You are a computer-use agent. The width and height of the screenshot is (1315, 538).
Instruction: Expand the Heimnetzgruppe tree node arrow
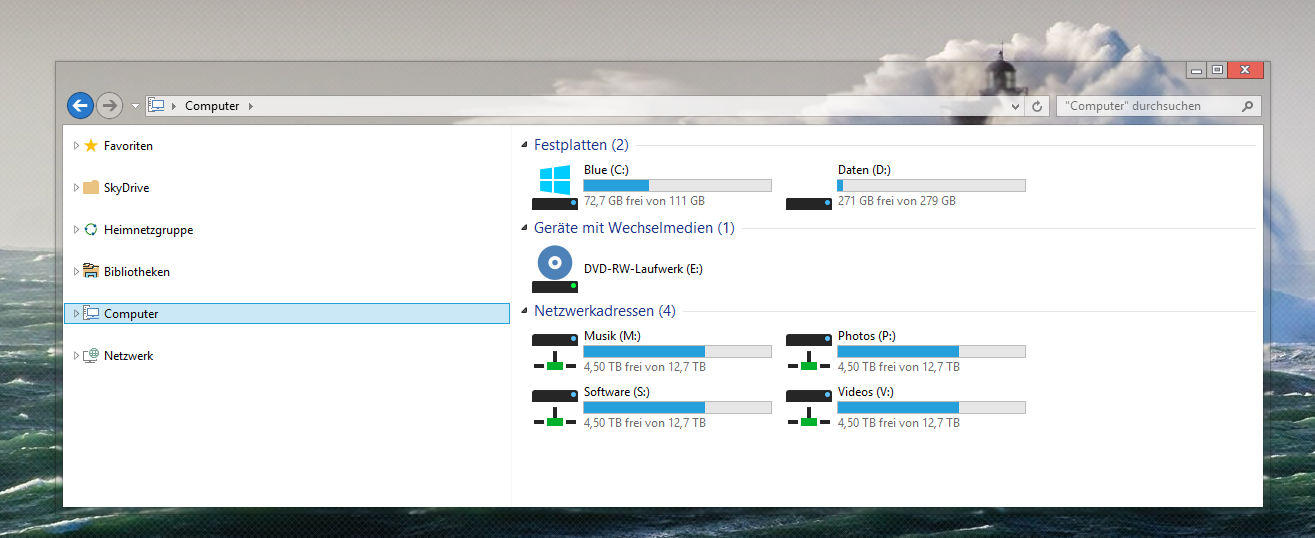(76, 230)
